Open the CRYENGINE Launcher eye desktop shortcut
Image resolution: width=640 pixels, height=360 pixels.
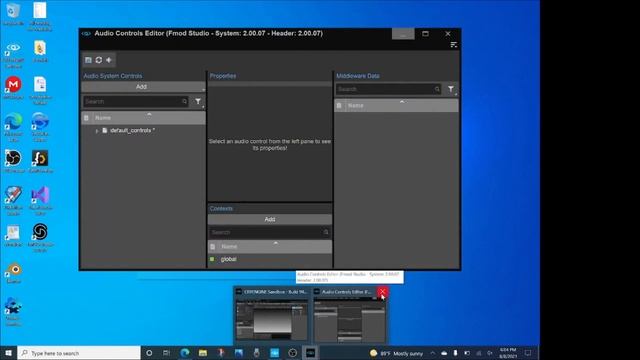pos(13,55)
